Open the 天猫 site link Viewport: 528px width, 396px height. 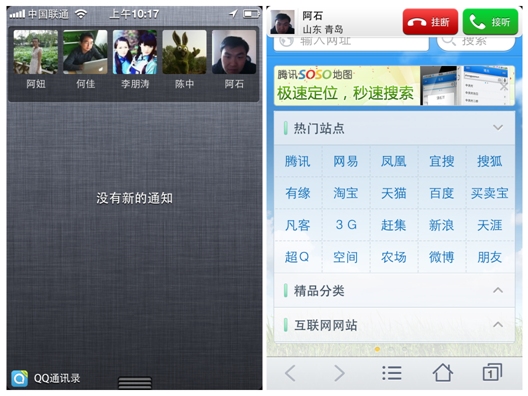coord(394,193)
